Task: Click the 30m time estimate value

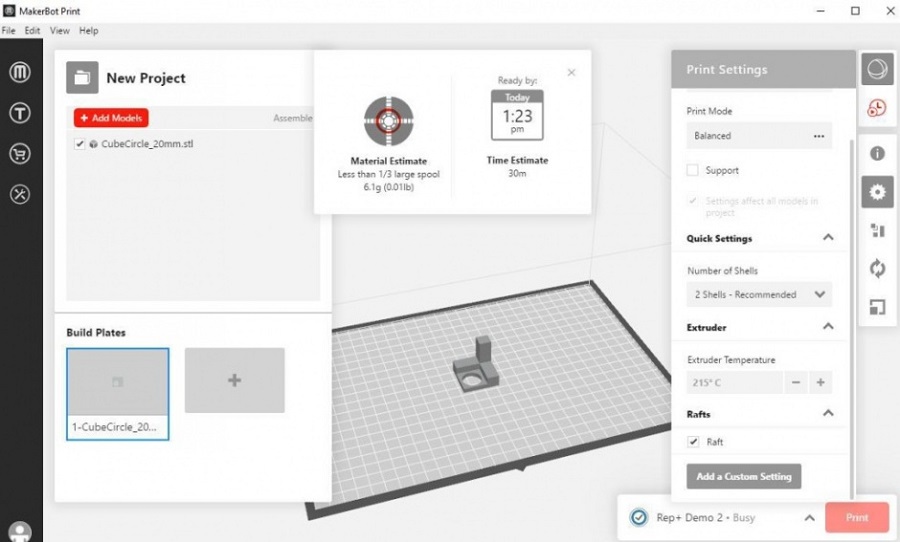Action: tap(517, 173)
